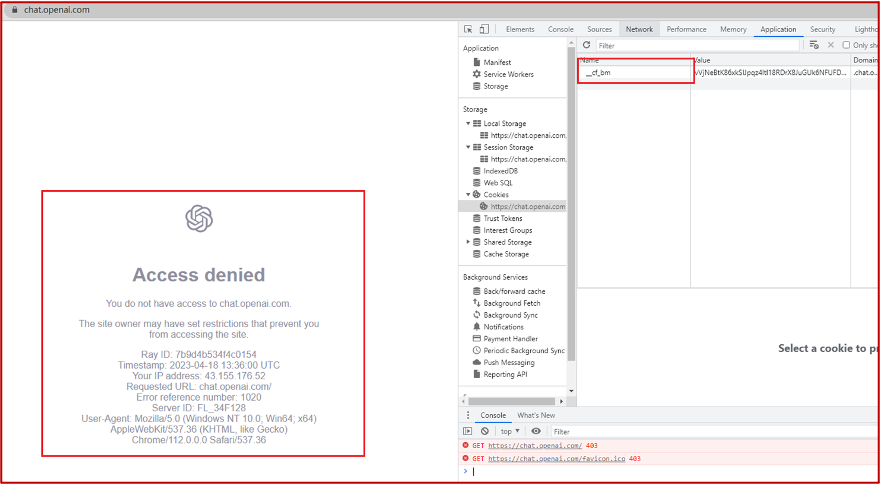Click the chat.openai.com address bar URL

click(57, 10)
